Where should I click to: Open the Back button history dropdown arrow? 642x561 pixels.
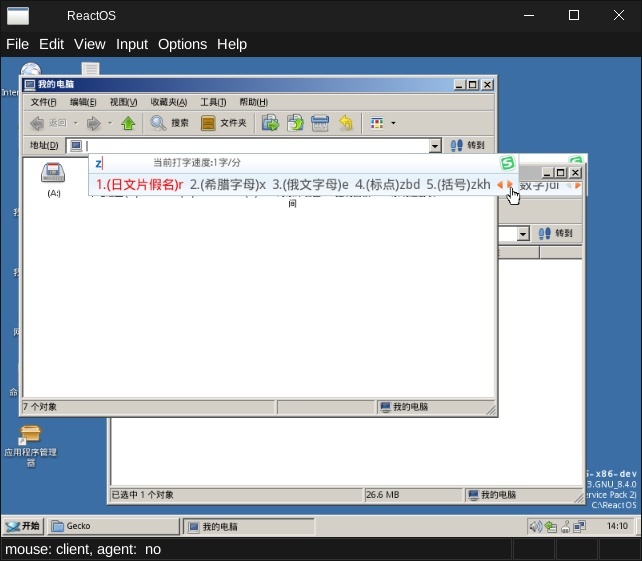(x=76, y=123)
